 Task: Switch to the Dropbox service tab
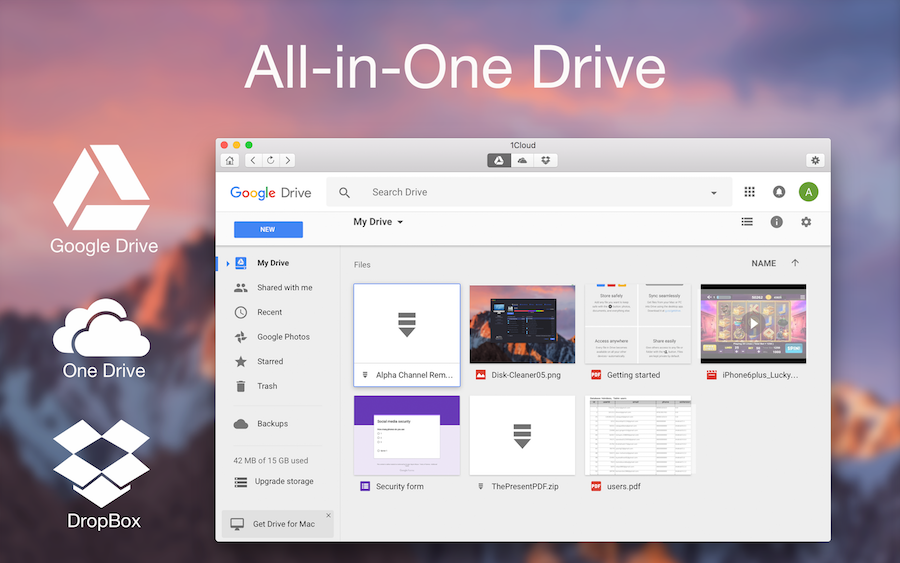(x=545, y=161)
